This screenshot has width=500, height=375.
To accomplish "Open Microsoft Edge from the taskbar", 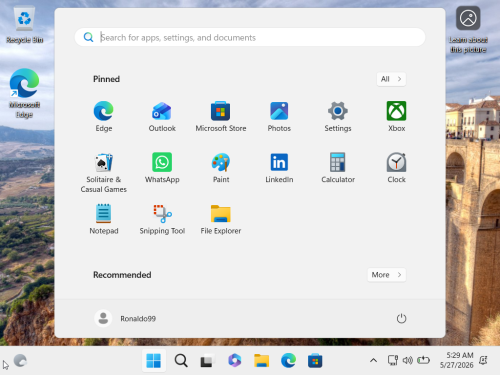I will (288, 361).
